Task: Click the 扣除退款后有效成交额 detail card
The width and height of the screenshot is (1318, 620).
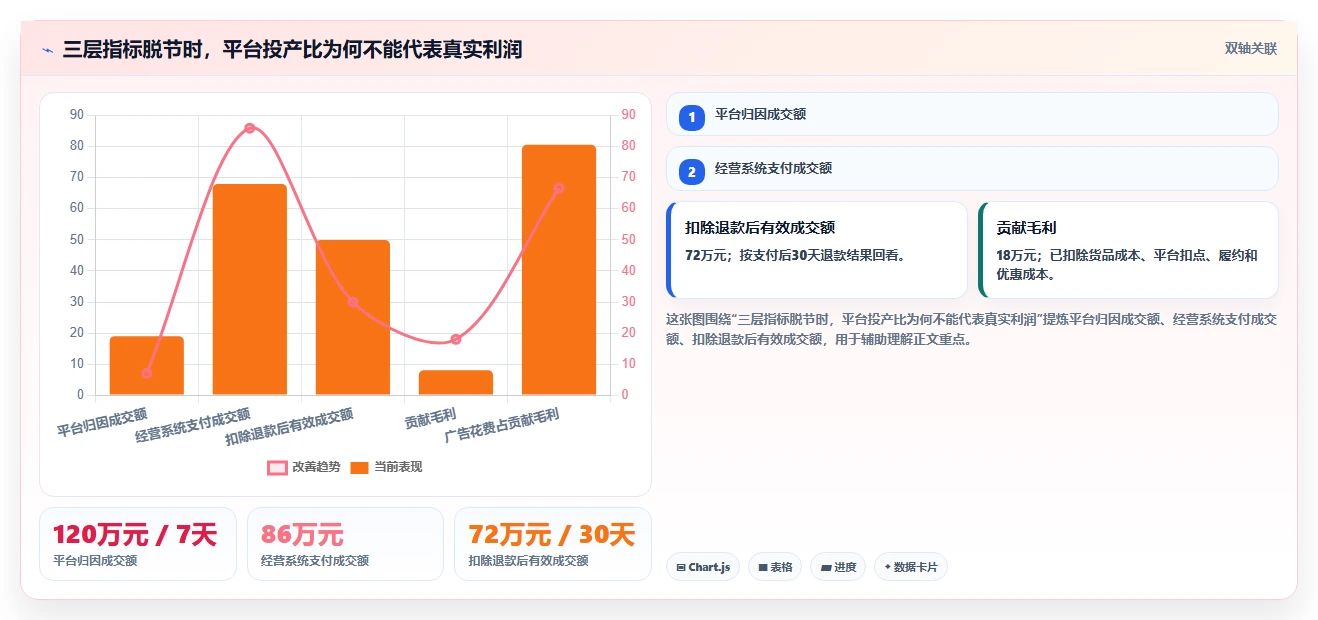Action: pos(817,250)
